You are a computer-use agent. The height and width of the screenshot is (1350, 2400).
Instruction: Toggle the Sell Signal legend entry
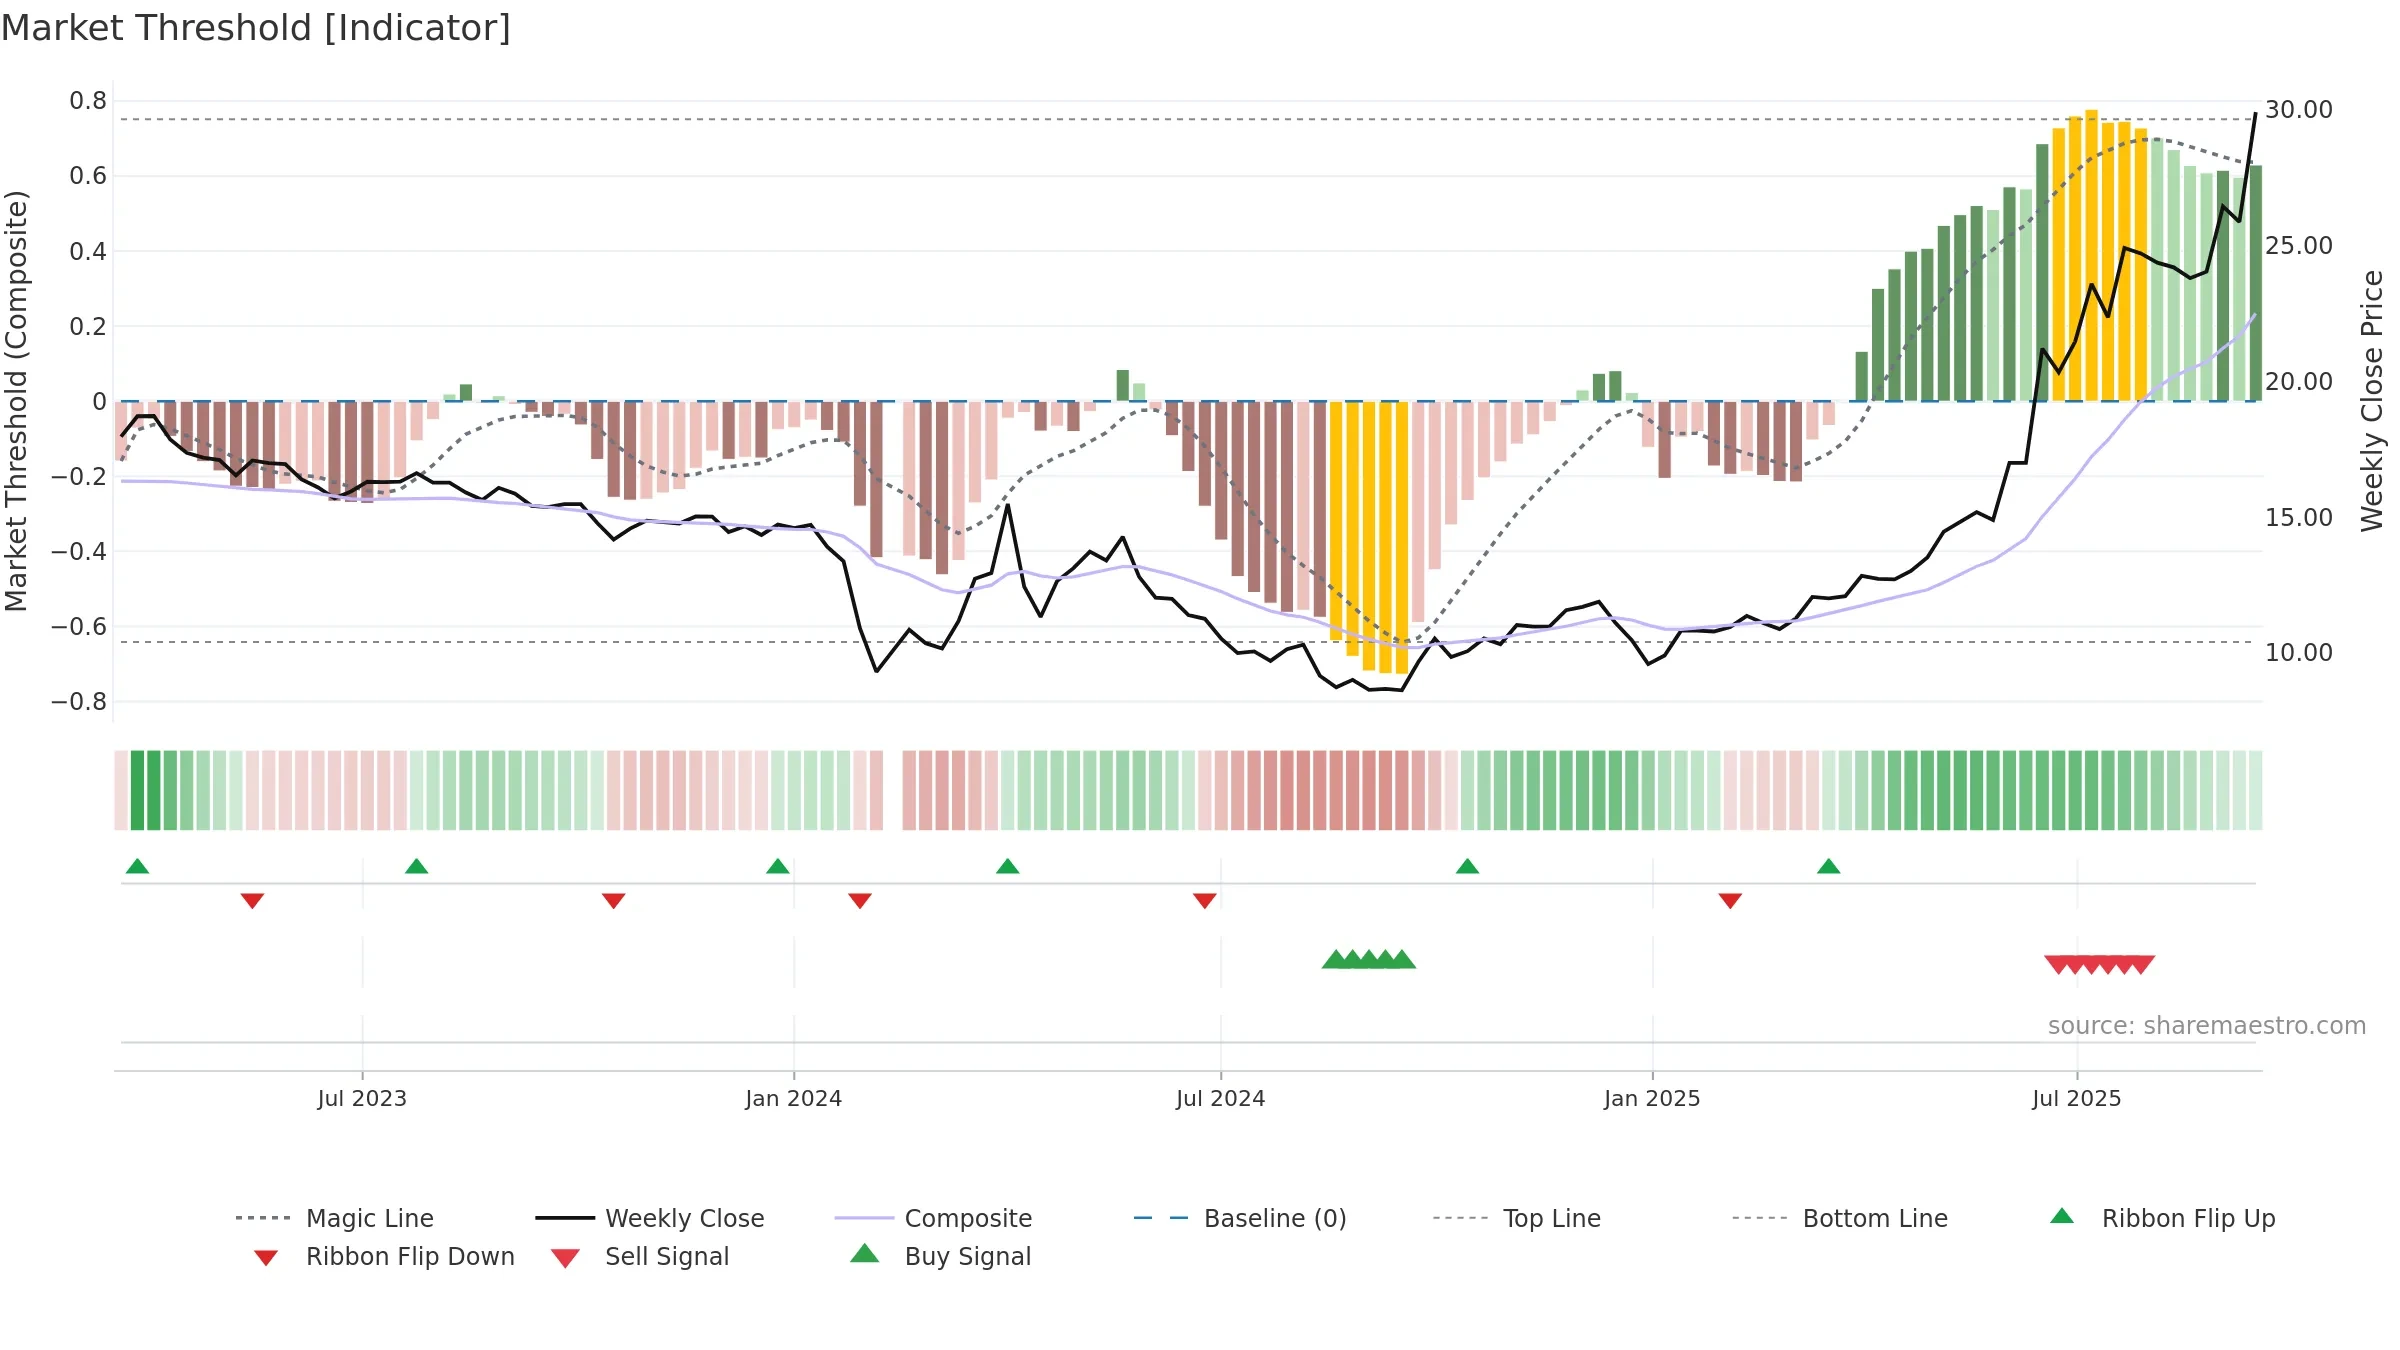(x=640, y=1256)
